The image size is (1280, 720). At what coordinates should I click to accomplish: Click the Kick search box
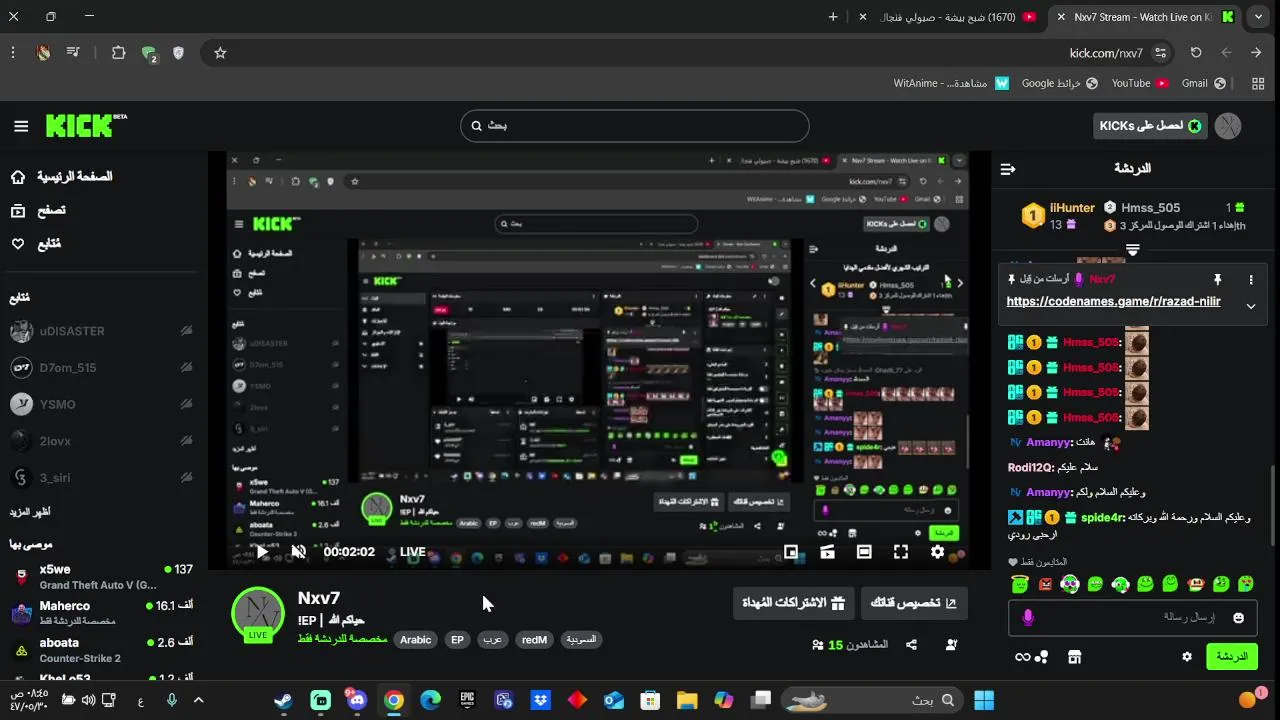pyautogui.click(x=635, y=126)
